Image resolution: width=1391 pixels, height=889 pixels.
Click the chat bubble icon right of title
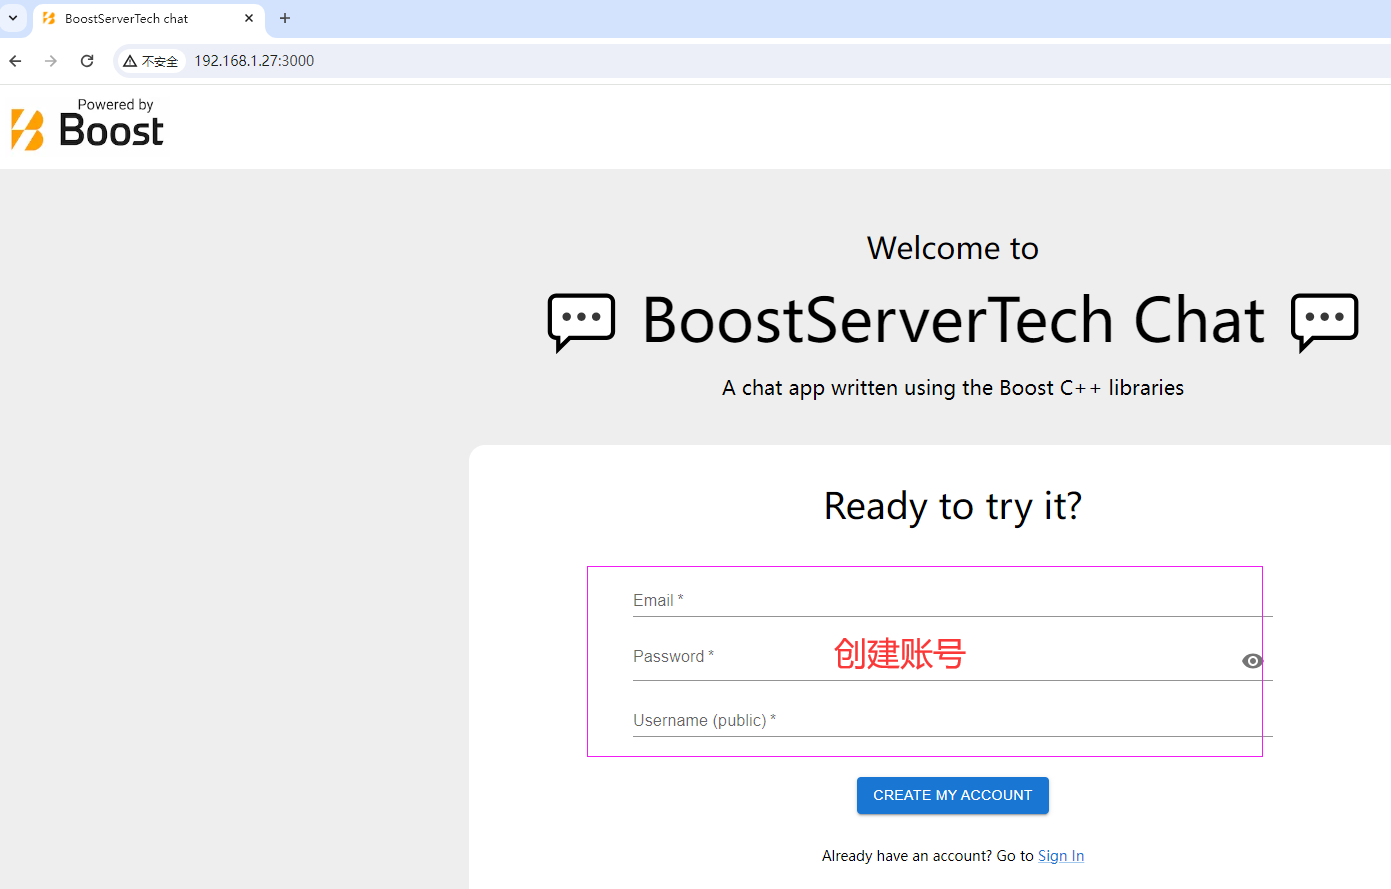pos(1325,322)
